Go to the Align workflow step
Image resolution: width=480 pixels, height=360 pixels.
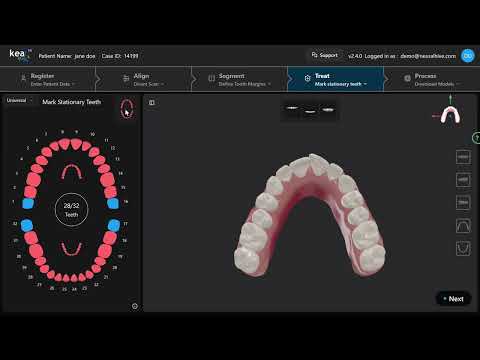pyautogui.click(x=144, y=79)
